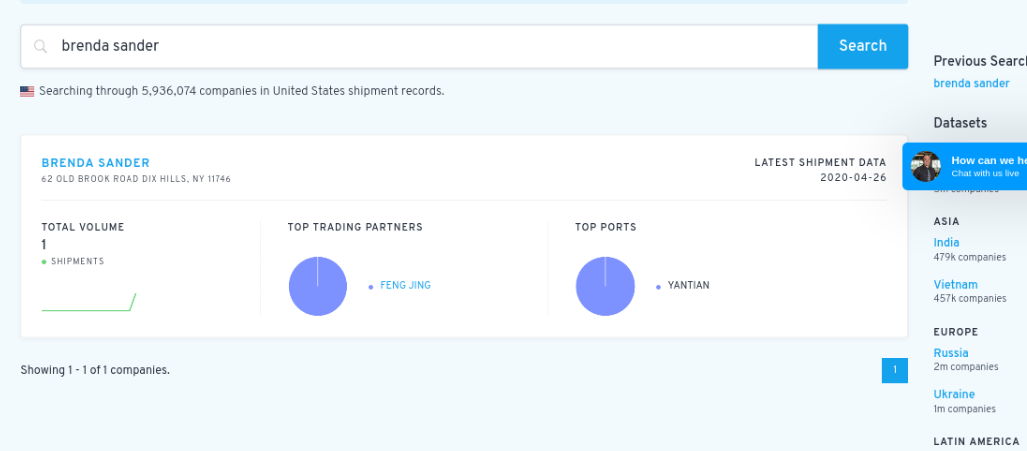Click the legend dot beside YANTIAN

tap(658, 287)
